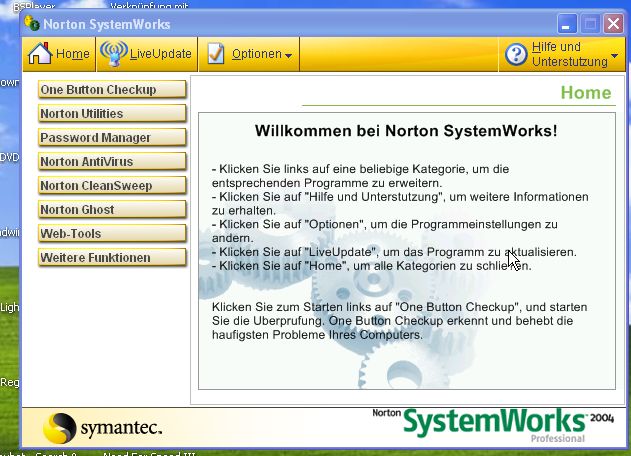Open the Norton Ghost category
Screen dimensions: 631x456
[x=112, y=209]
